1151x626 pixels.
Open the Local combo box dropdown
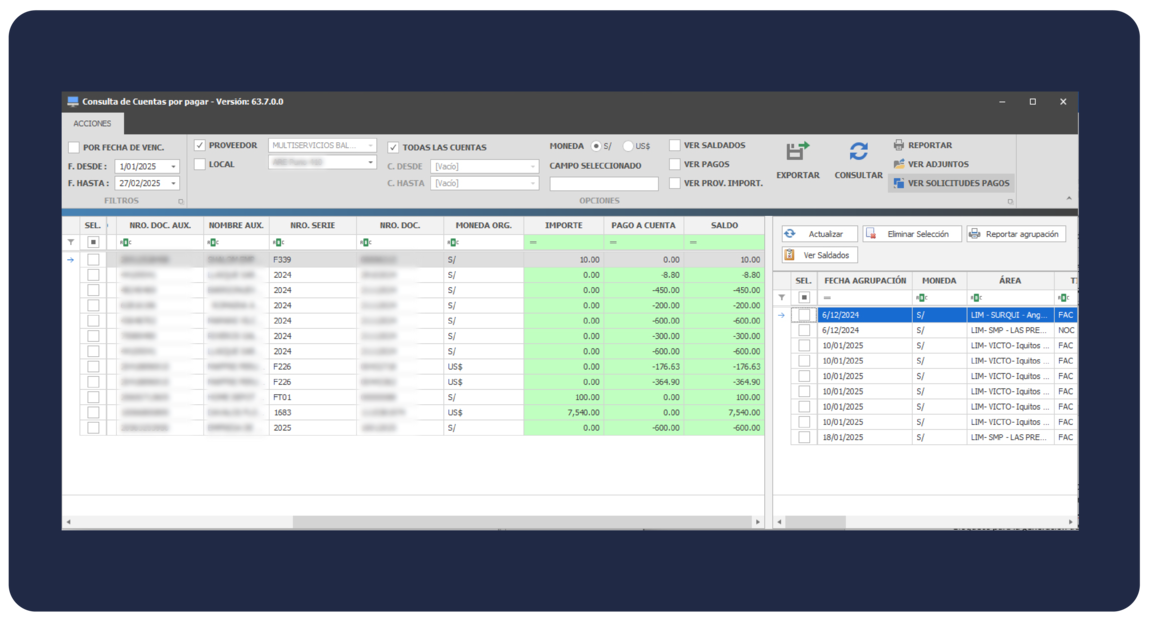coord(371,163)
